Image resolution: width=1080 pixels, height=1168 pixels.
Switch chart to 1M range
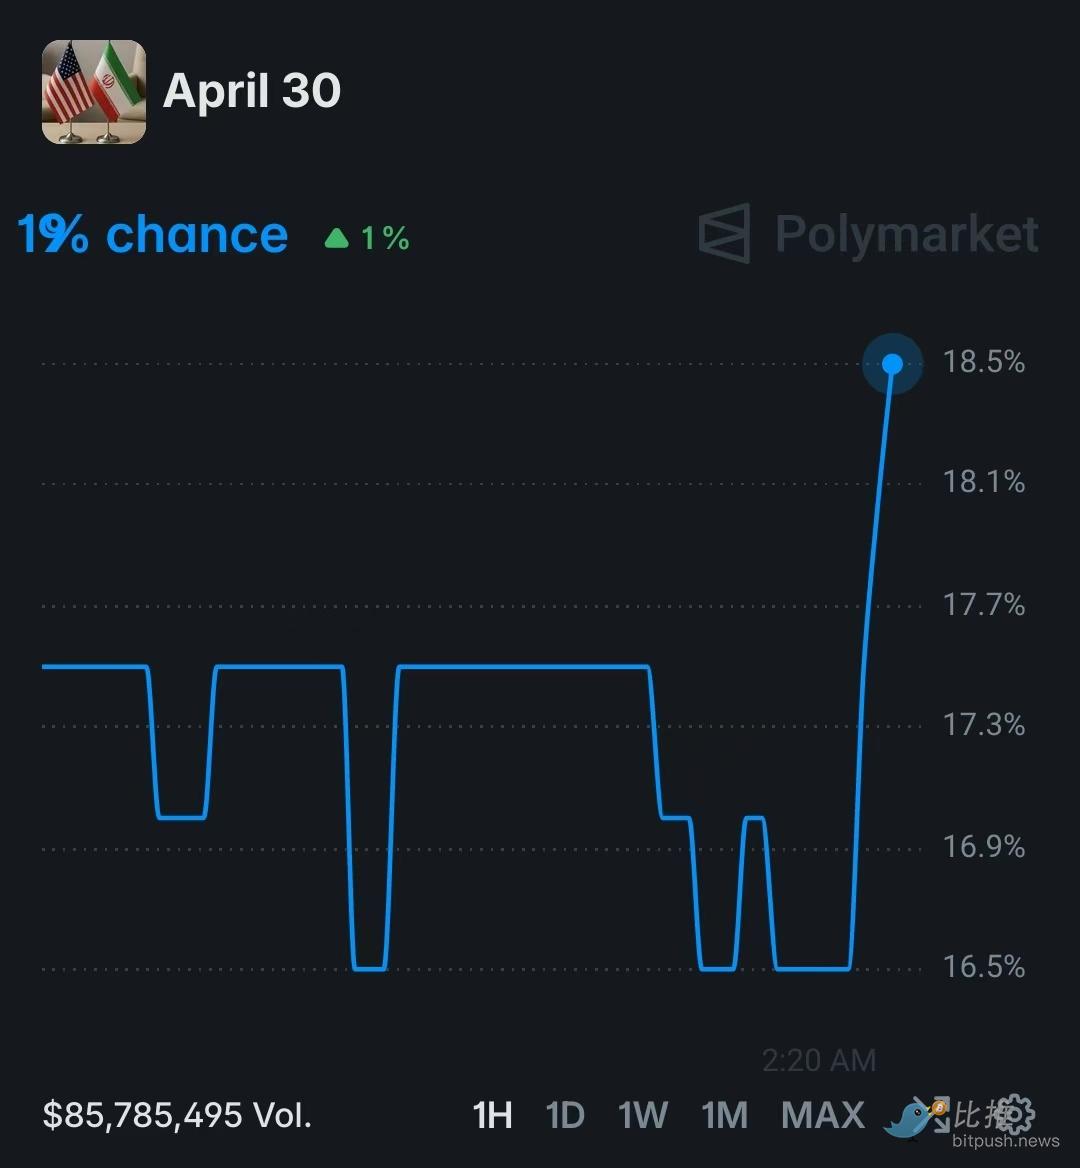click(x=724, y=1114)
